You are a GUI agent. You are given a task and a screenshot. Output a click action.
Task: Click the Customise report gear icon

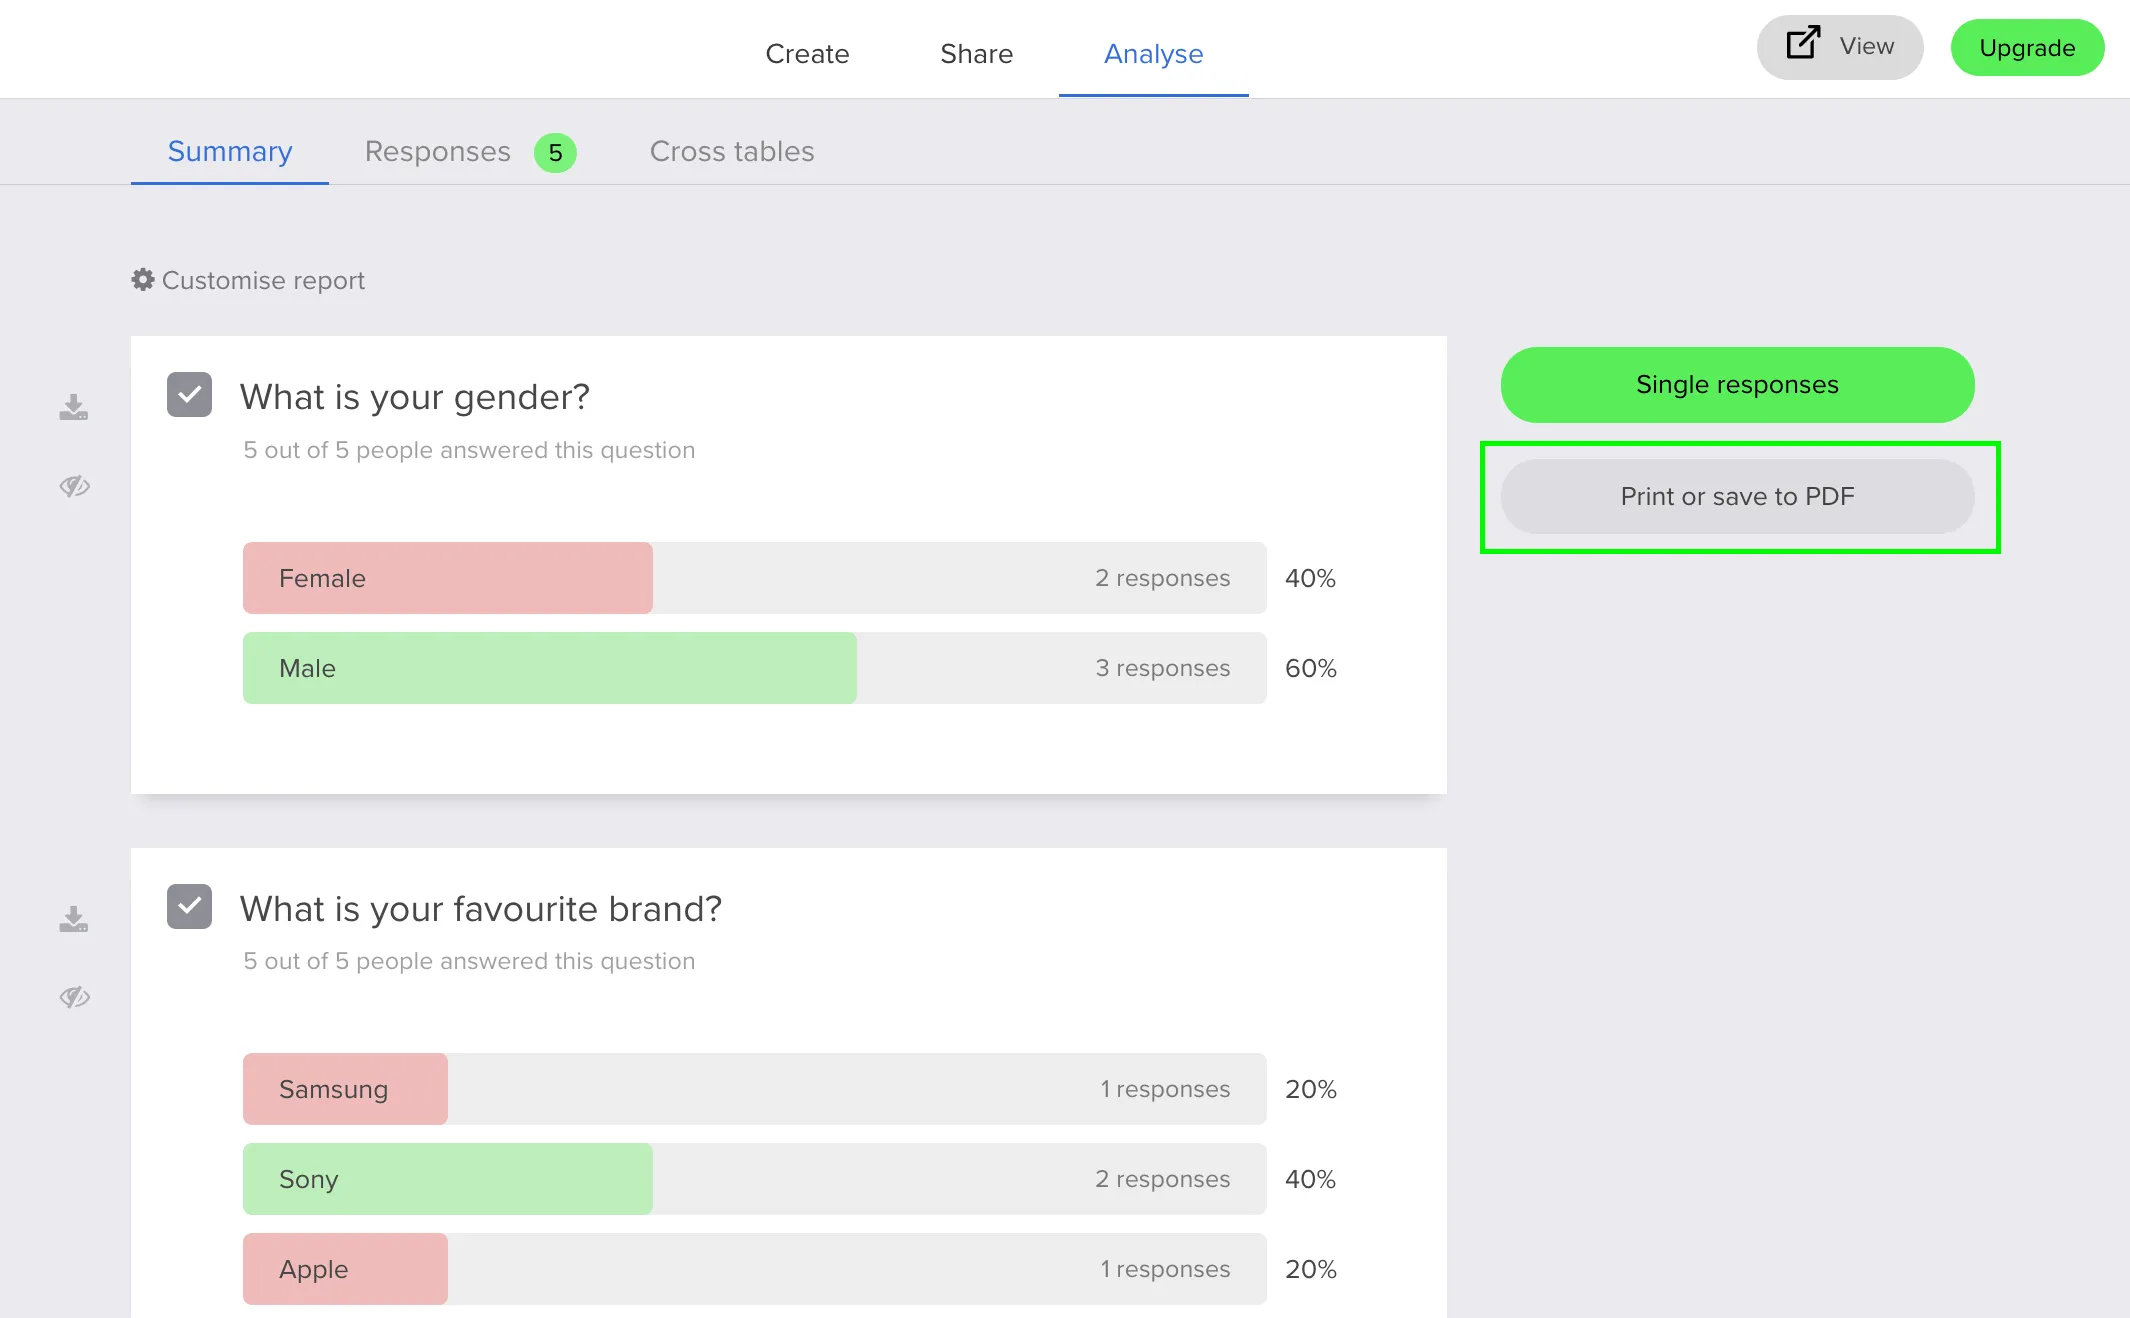click(143, 280)
